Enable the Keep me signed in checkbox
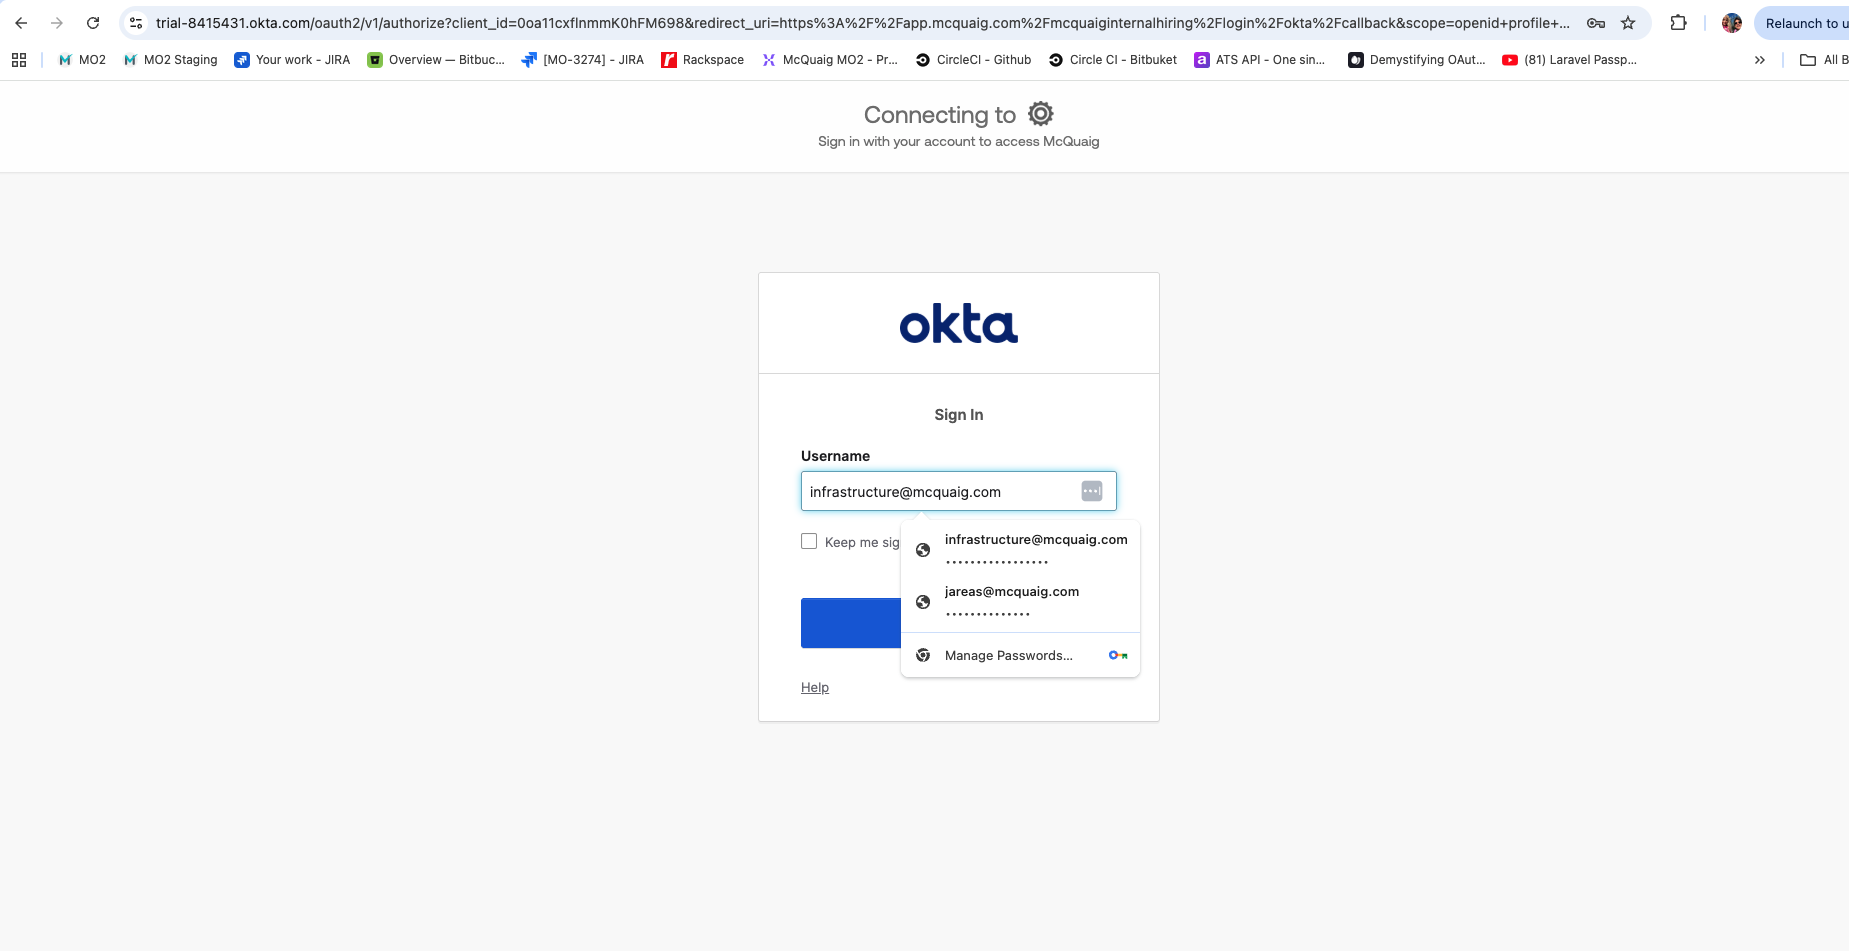 [x=809, y=540]
